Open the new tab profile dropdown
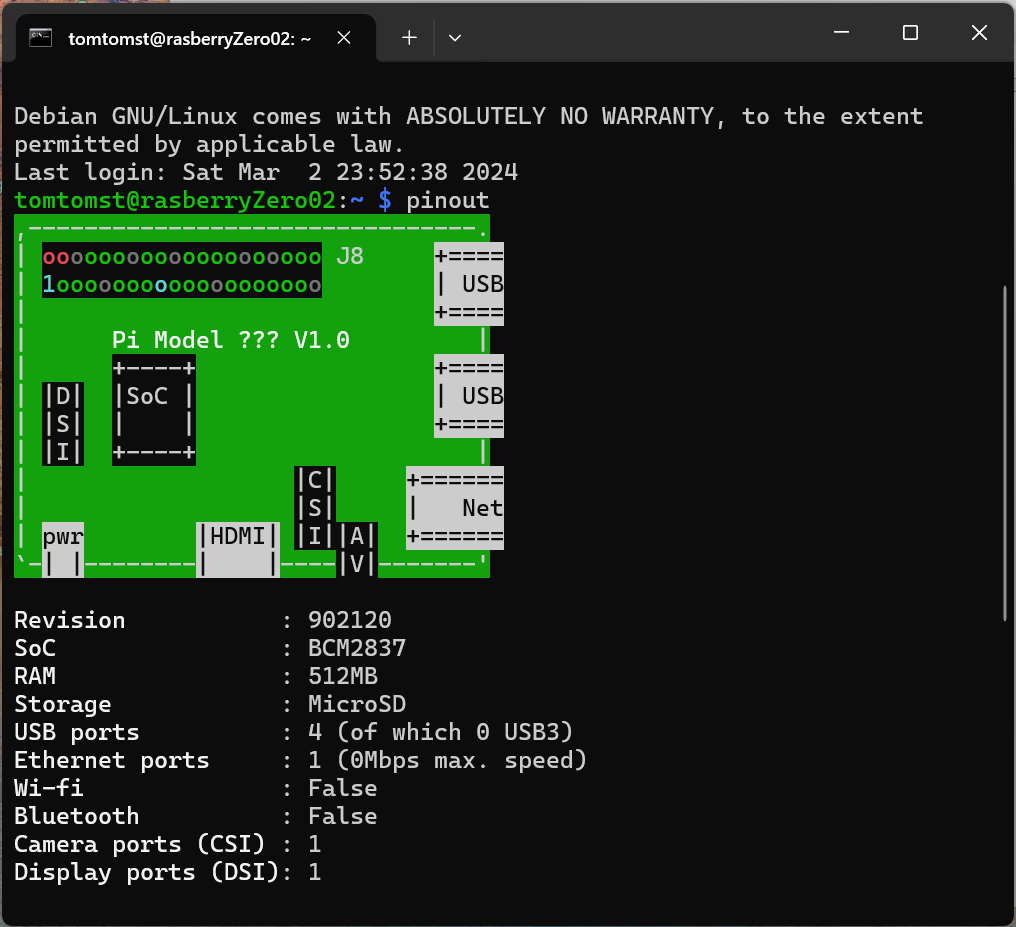The height and width of the screenshot is (927, 1016). (455, 38)
